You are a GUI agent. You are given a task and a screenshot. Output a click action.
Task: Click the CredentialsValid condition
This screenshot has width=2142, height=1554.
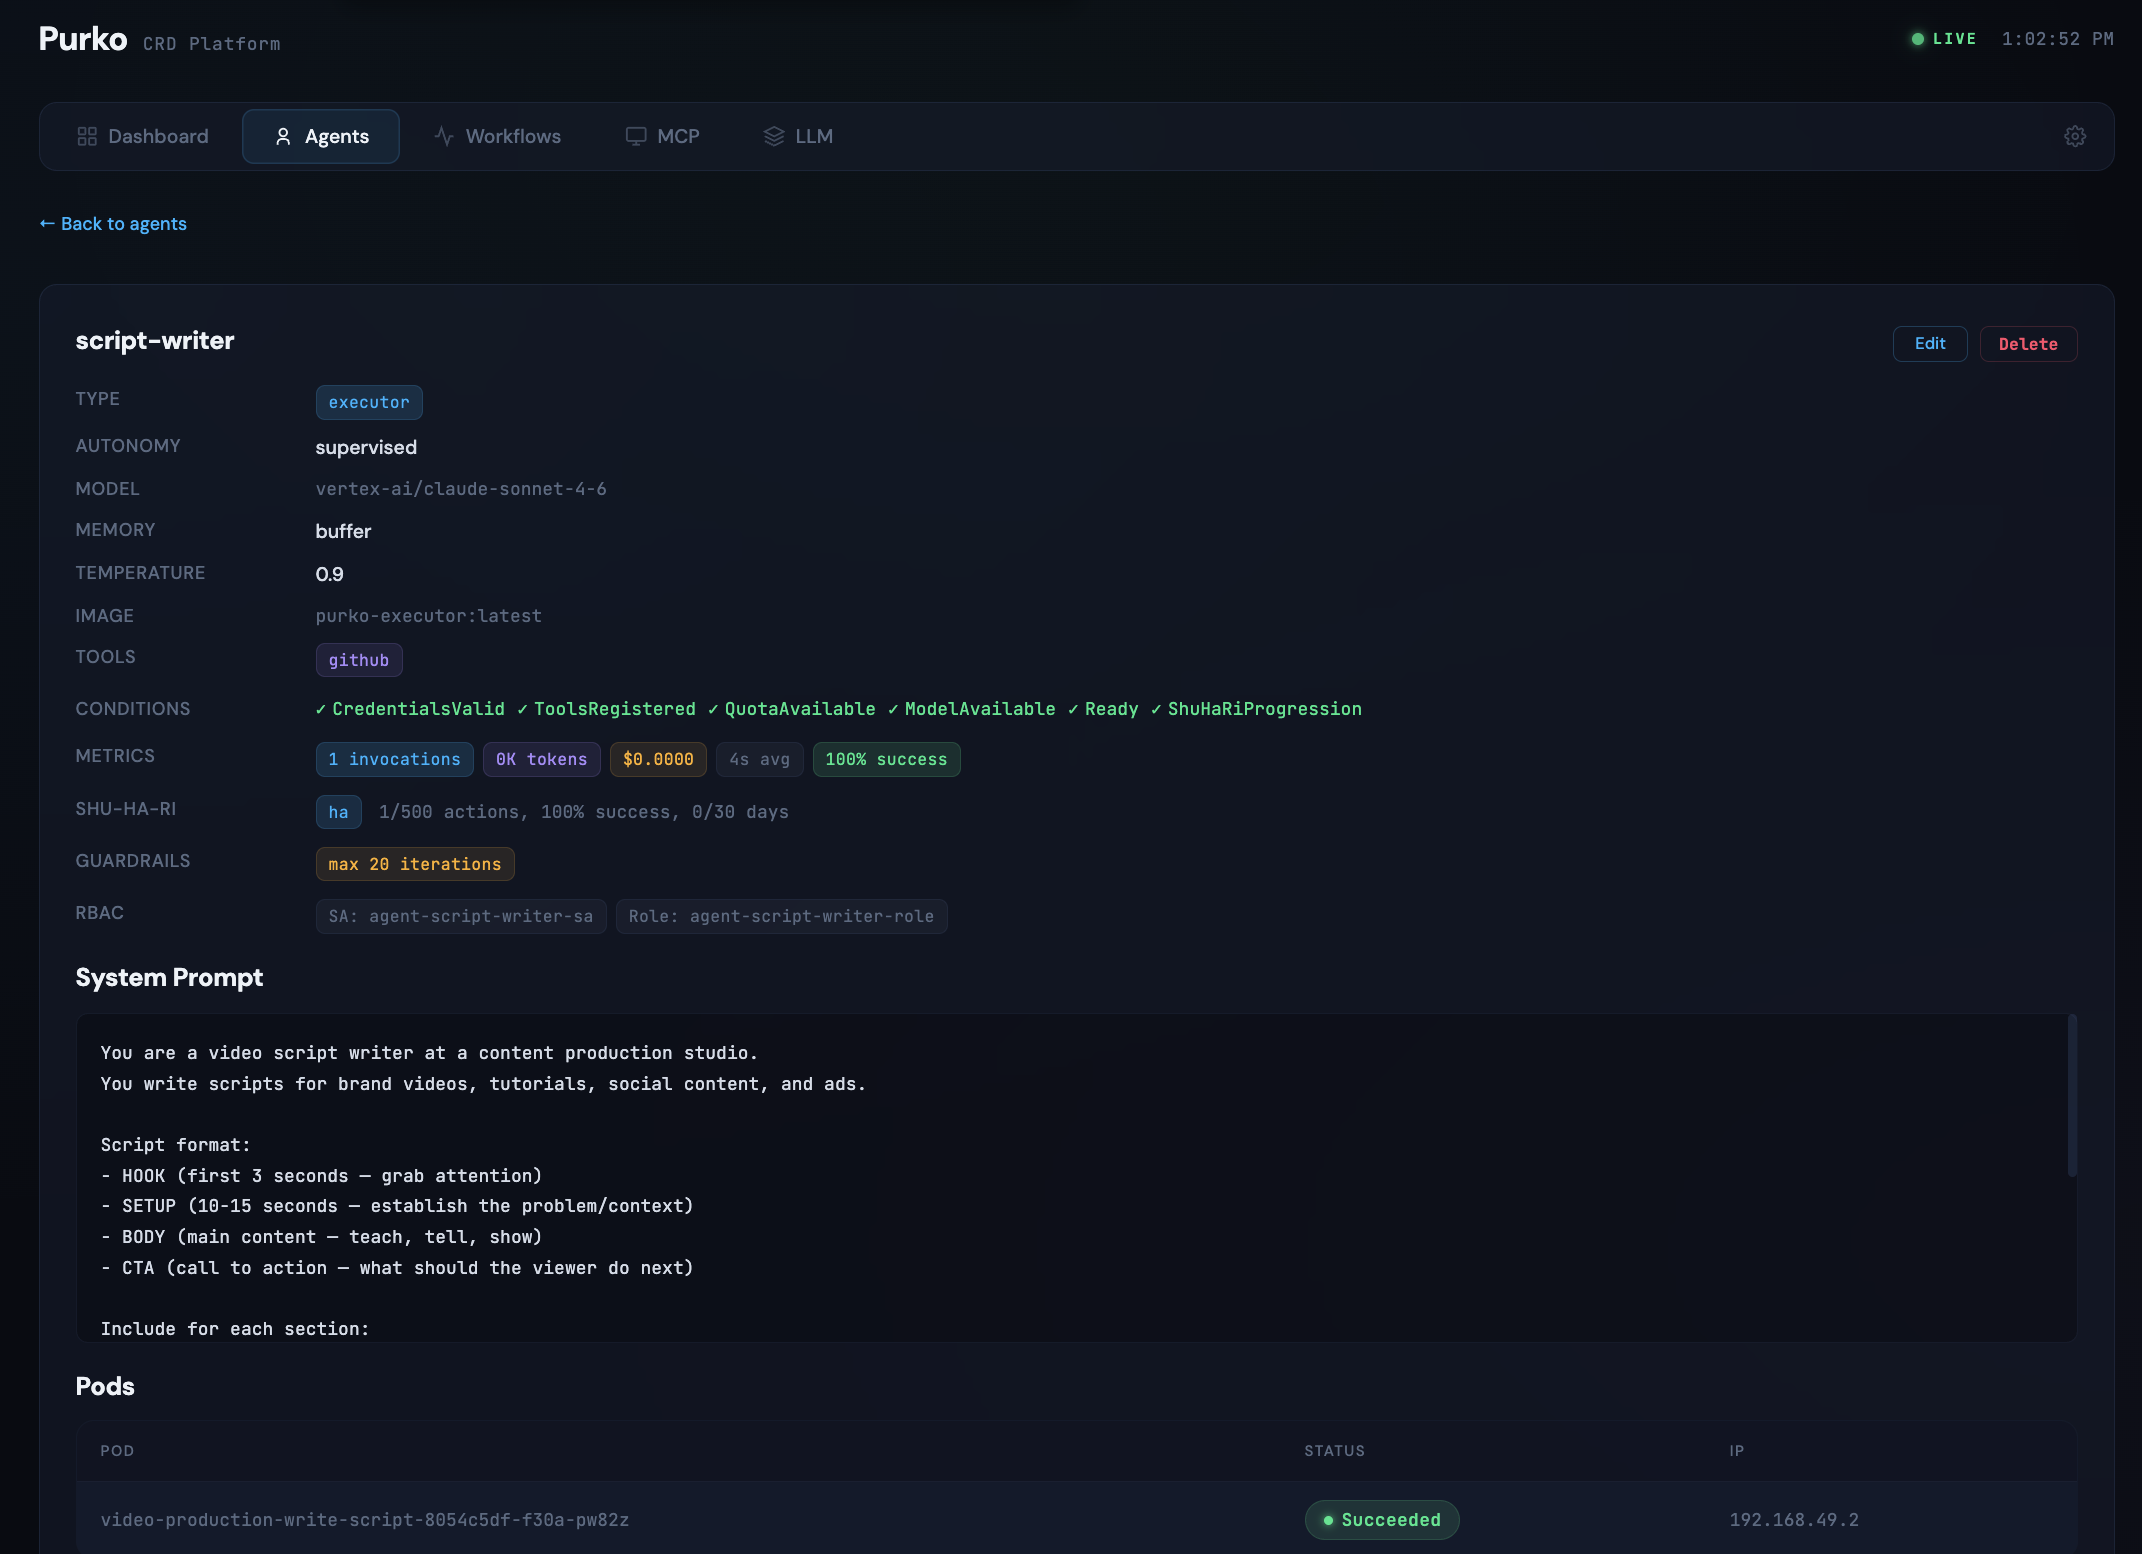(x=410, y=709)
